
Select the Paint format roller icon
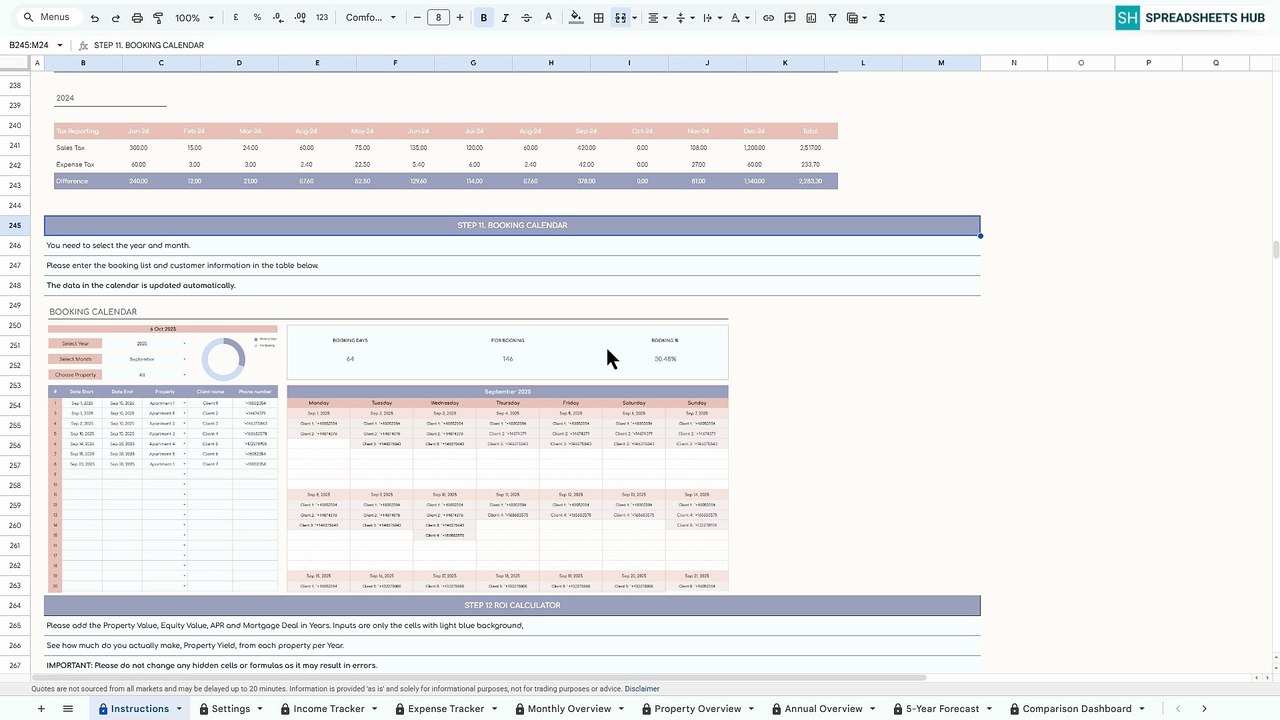coord(158,18)
